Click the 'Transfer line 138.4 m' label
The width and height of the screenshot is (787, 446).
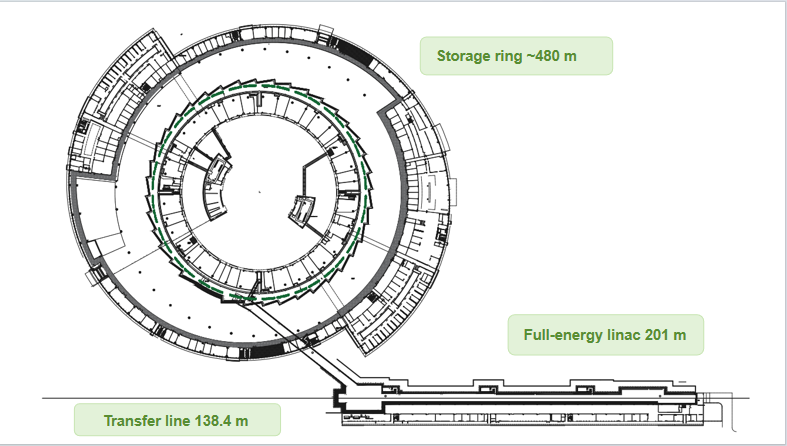tap(177, 419)
